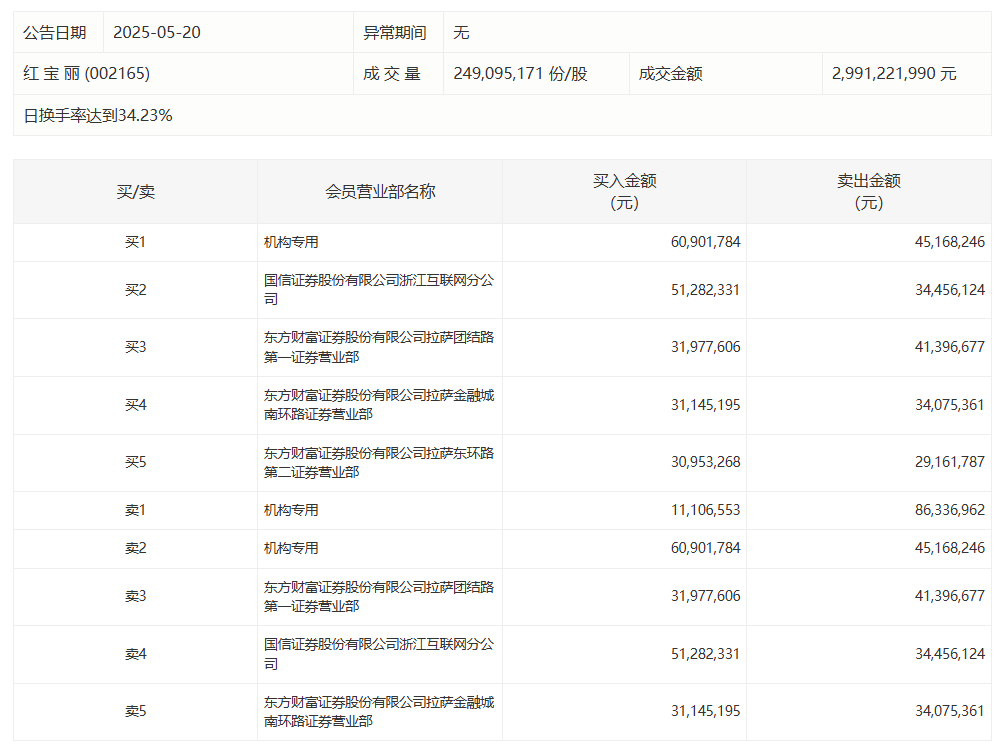The height and width of the screenshot is (756, 1000).
Task: Click 卖2 buy amount 60,901,784
Action: (705, 547)
